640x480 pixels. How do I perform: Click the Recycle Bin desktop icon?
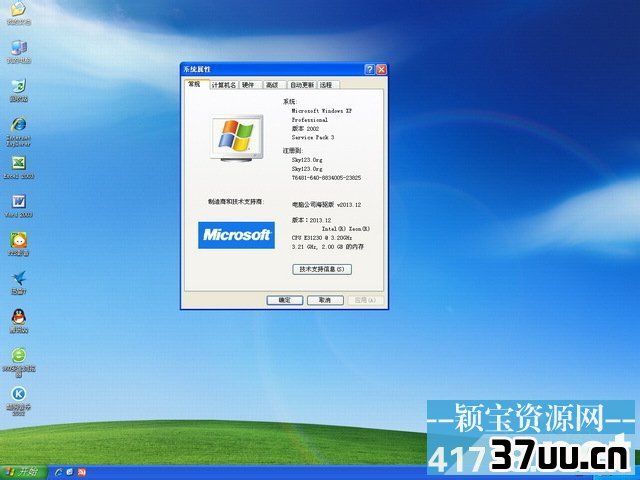(x=19, y=90)
